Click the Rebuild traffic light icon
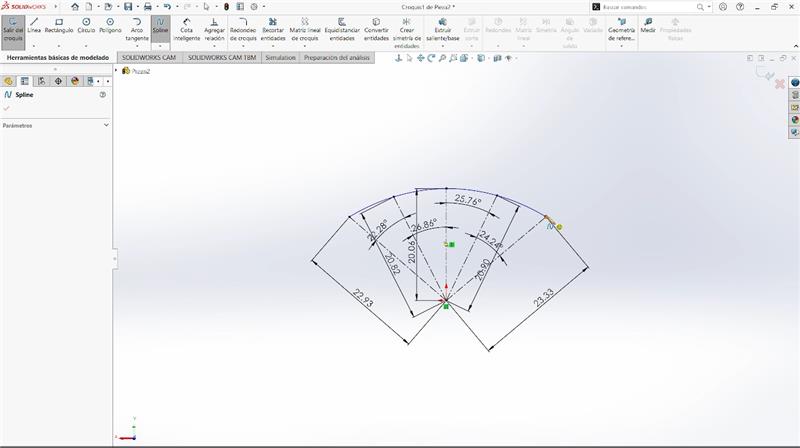This screenshot has height=448, width=800. tap(227, 7)
